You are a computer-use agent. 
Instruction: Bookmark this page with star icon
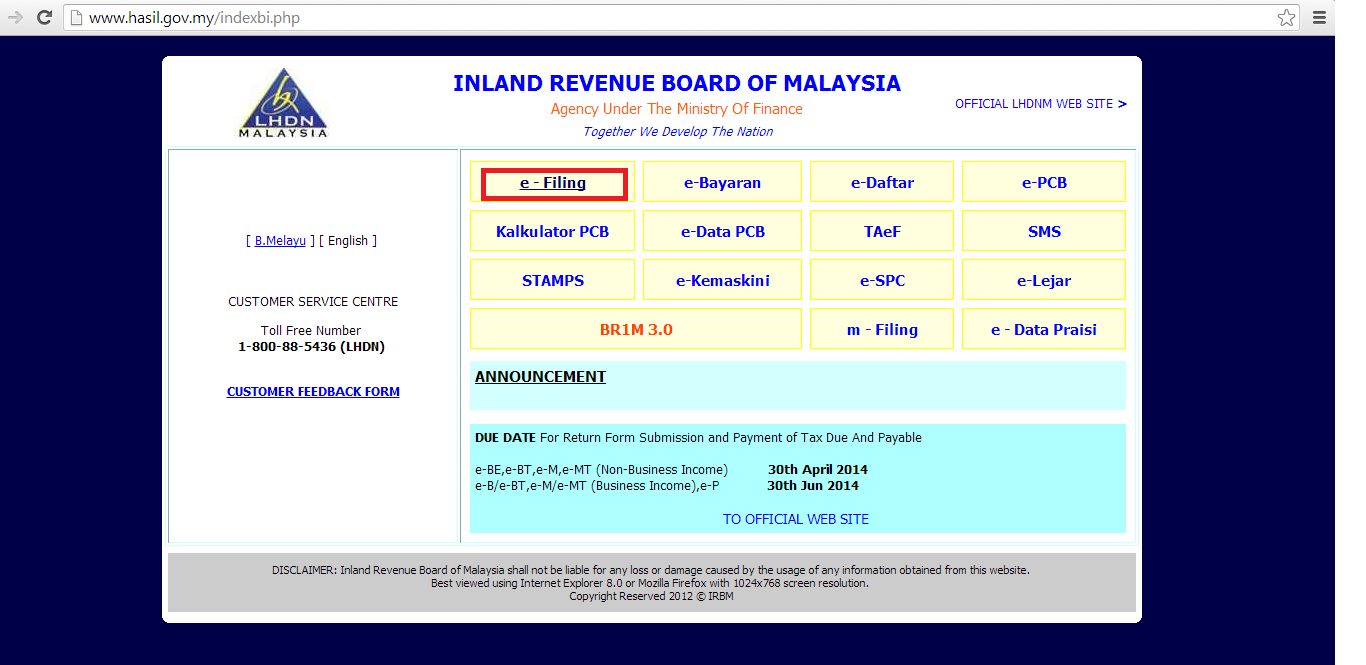point(1286,17)
